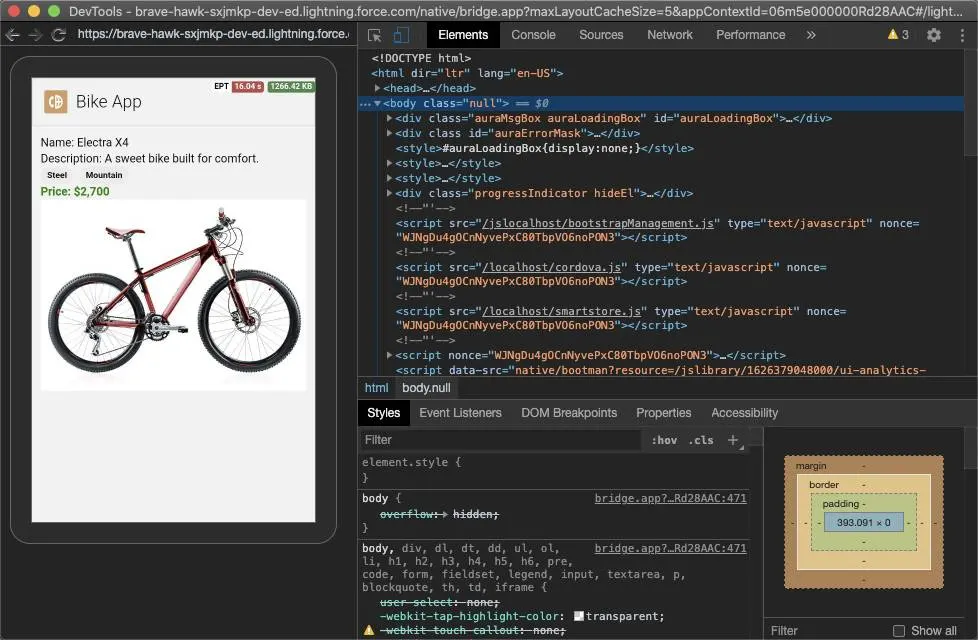Expand the first collapsed style node
Viewport: 978px width, 640px height.
[389, 163]
